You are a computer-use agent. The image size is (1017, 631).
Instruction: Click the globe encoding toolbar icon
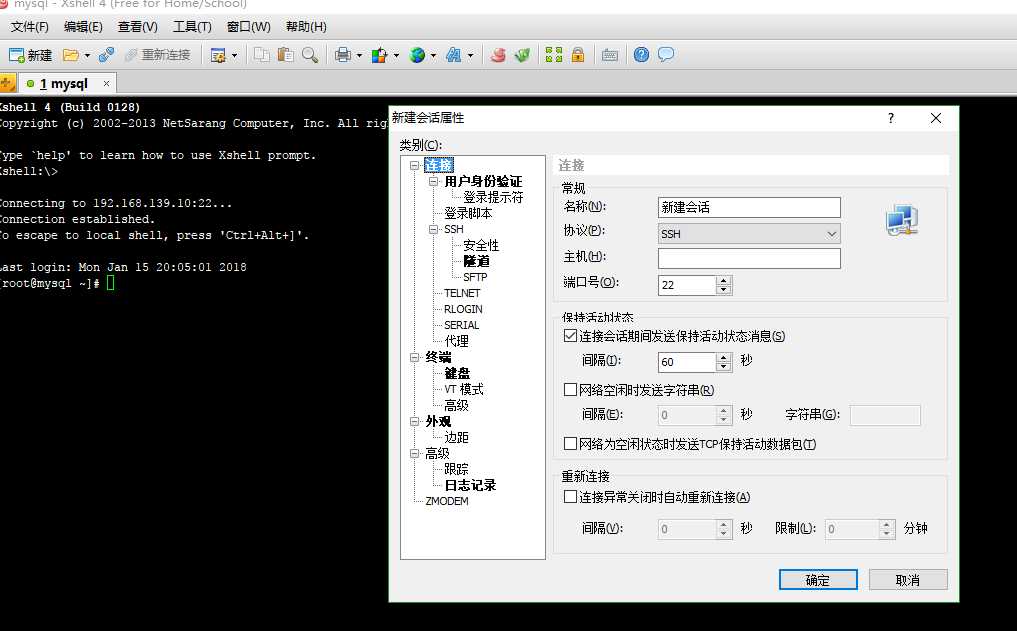417,55
